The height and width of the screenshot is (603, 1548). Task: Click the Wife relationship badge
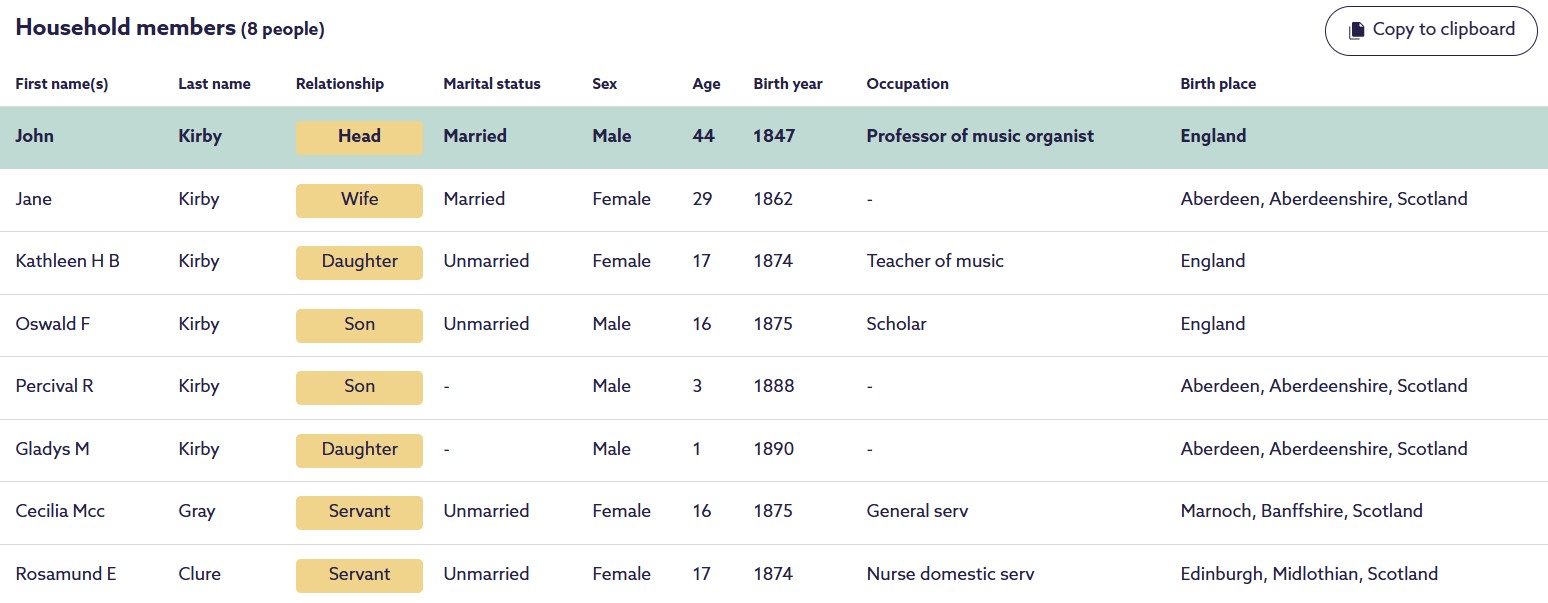(x=359, y=199)
